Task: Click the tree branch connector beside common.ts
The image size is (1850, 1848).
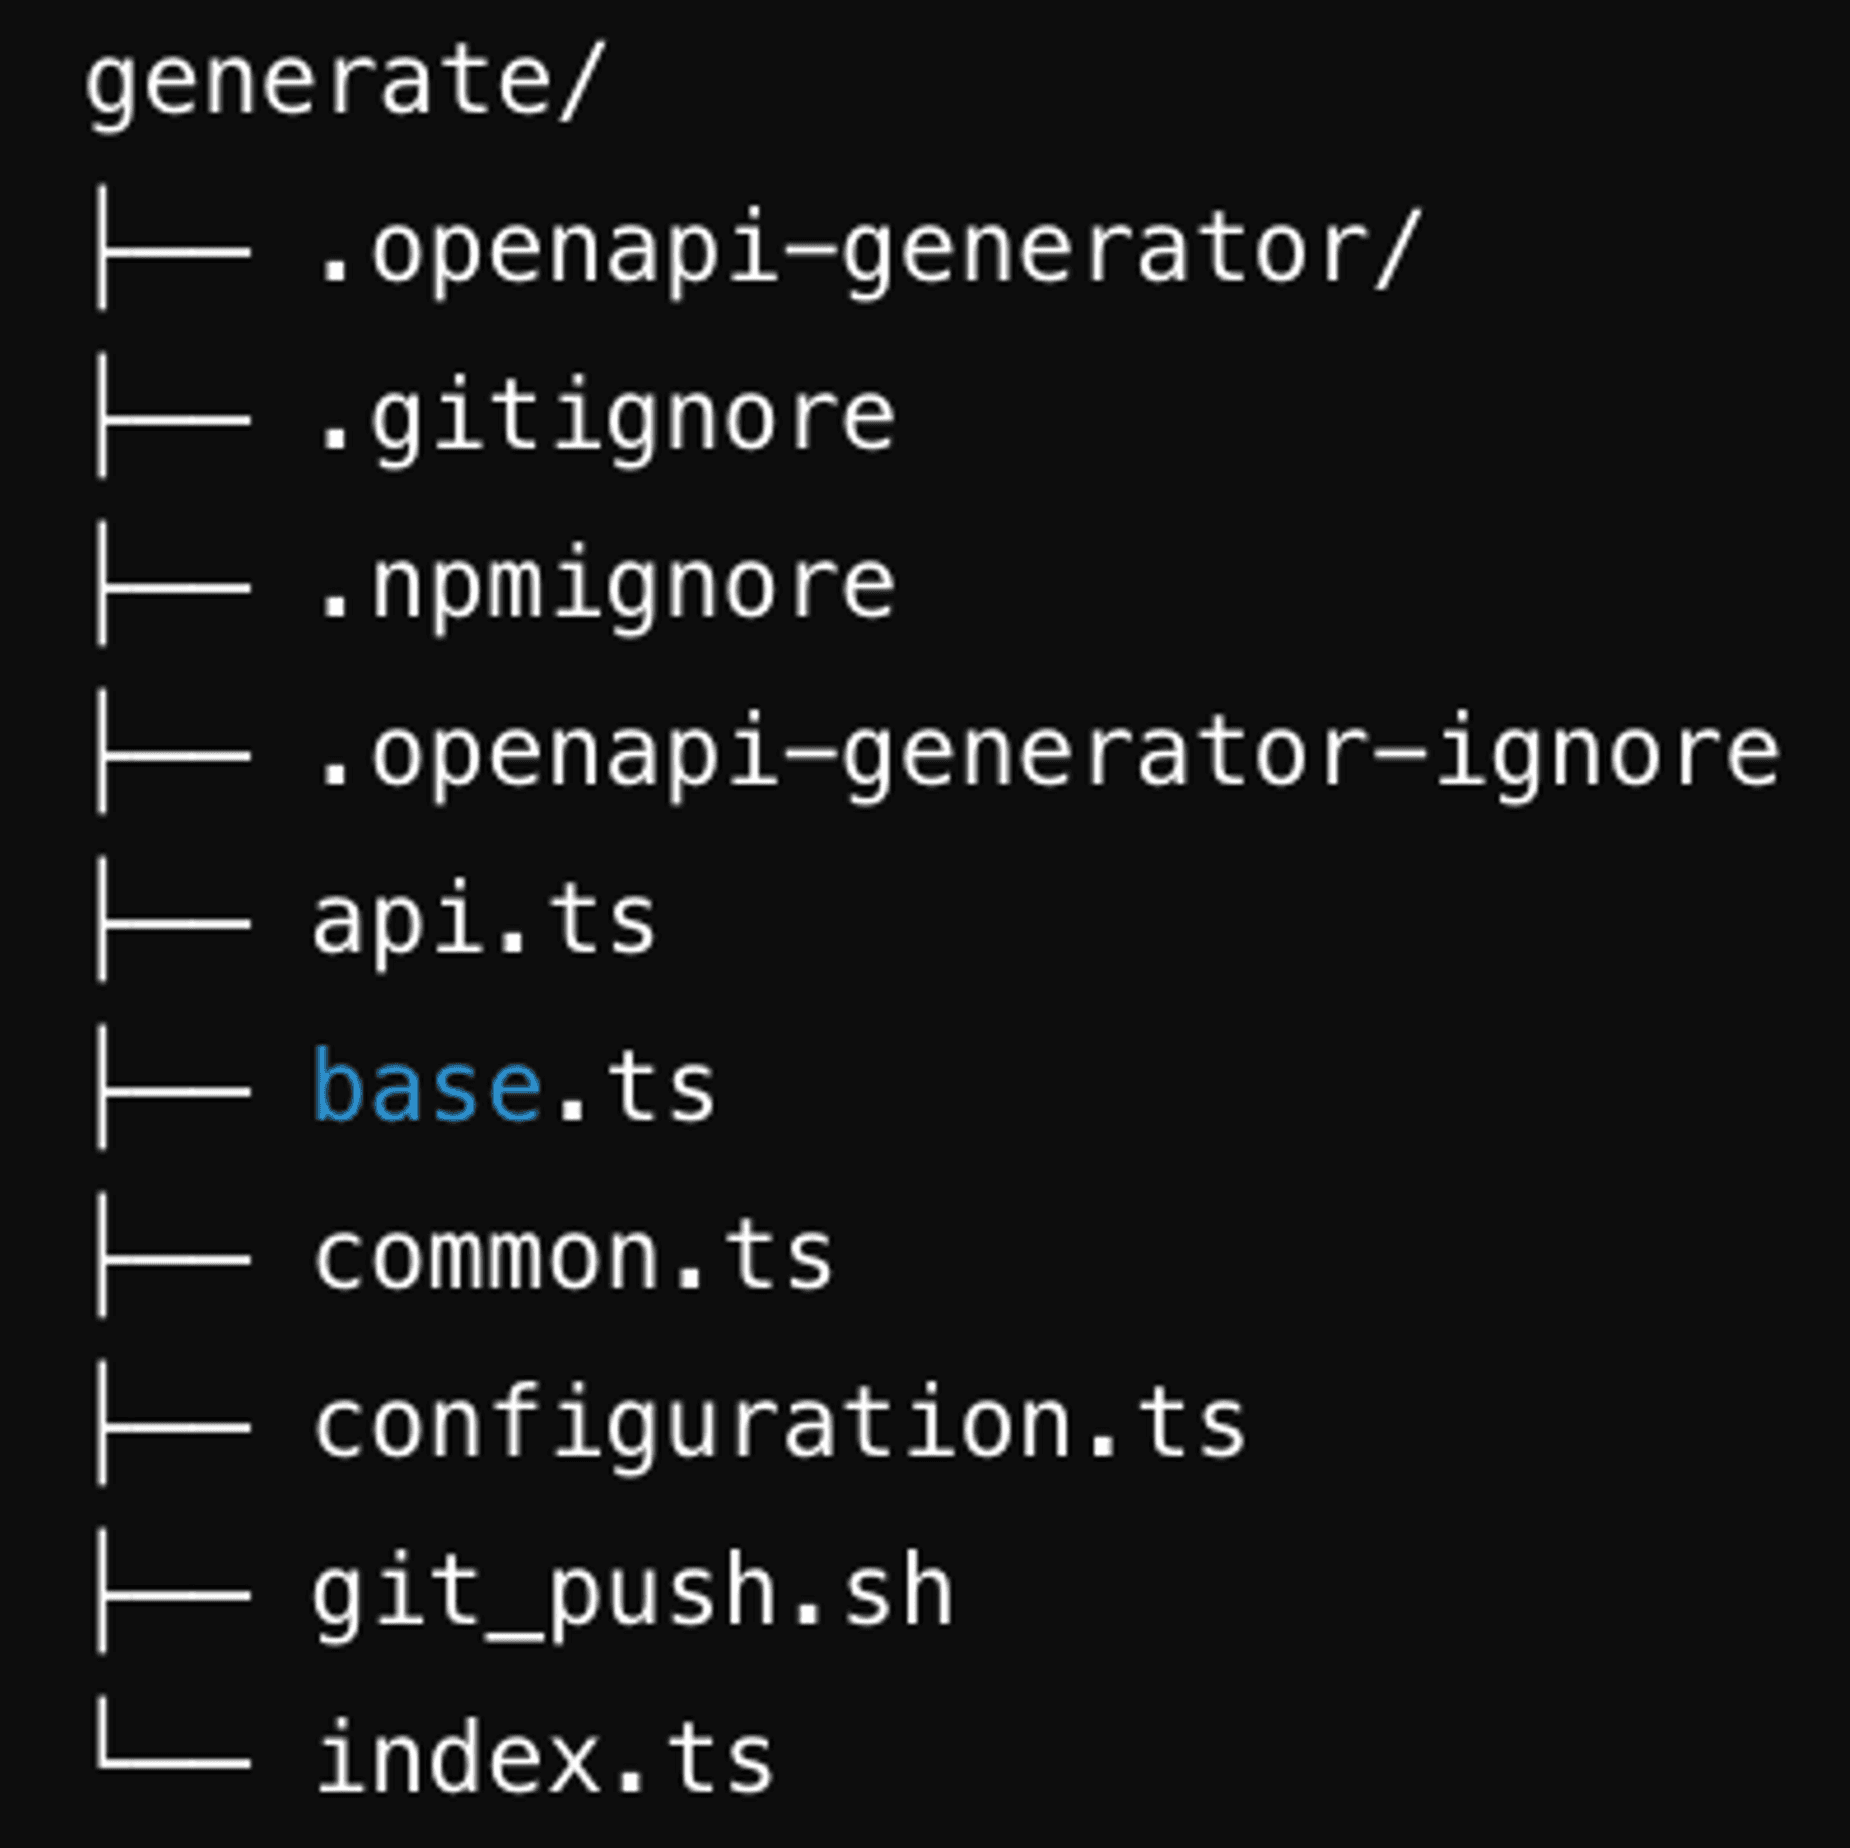Action: pyautogui.click(x=172, y=1259)
